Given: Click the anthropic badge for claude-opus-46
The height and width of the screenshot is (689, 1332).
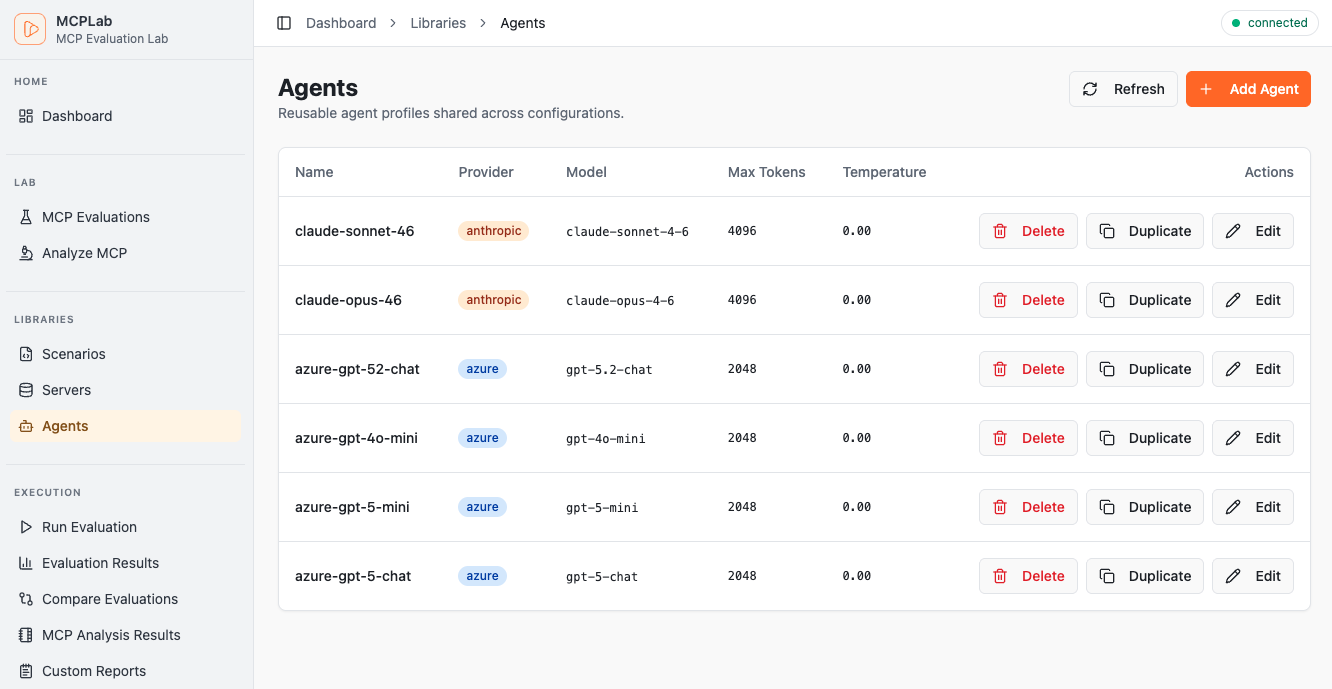Looking at the screenshot, I should 493,299.
